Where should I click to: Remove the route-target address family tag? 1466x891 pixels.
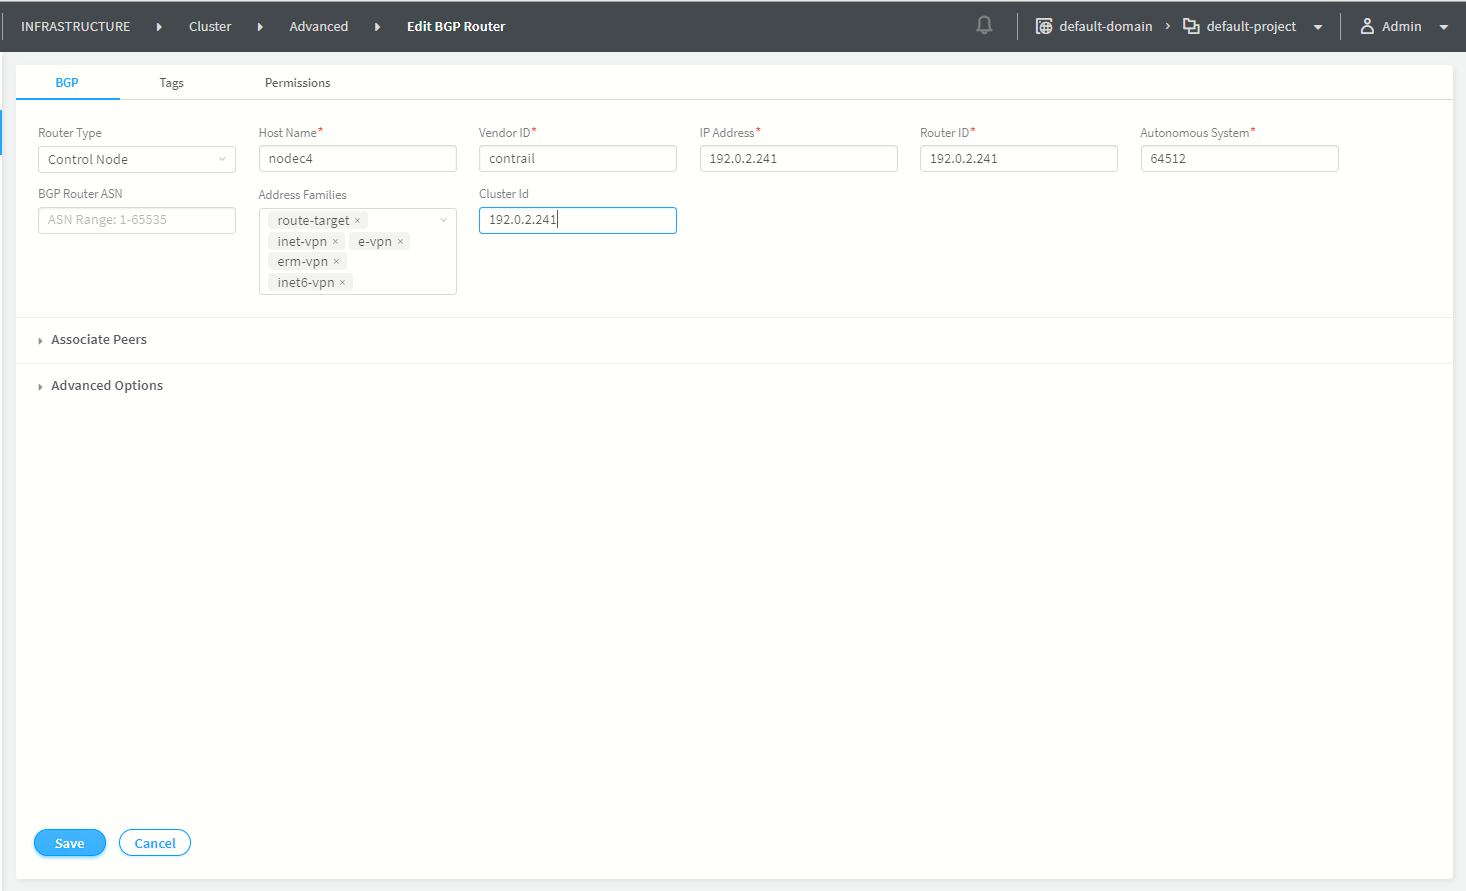click(x=357, y=221)
